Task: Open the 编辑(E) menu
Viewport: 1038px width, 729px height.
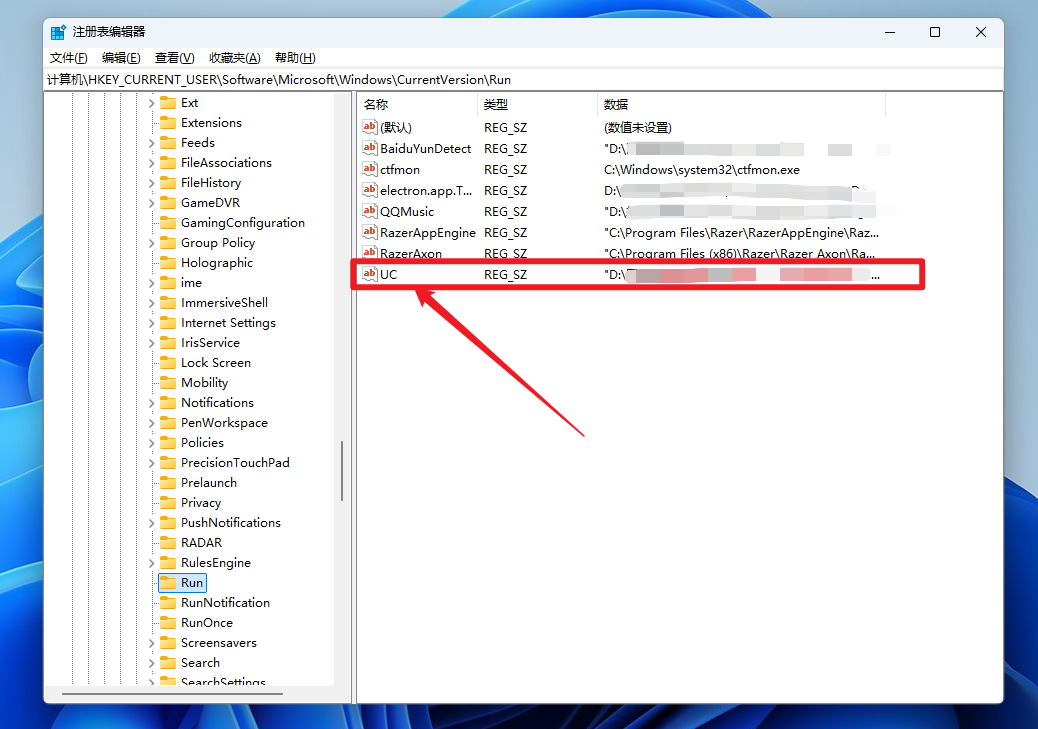Action: [x=121, y=58]
